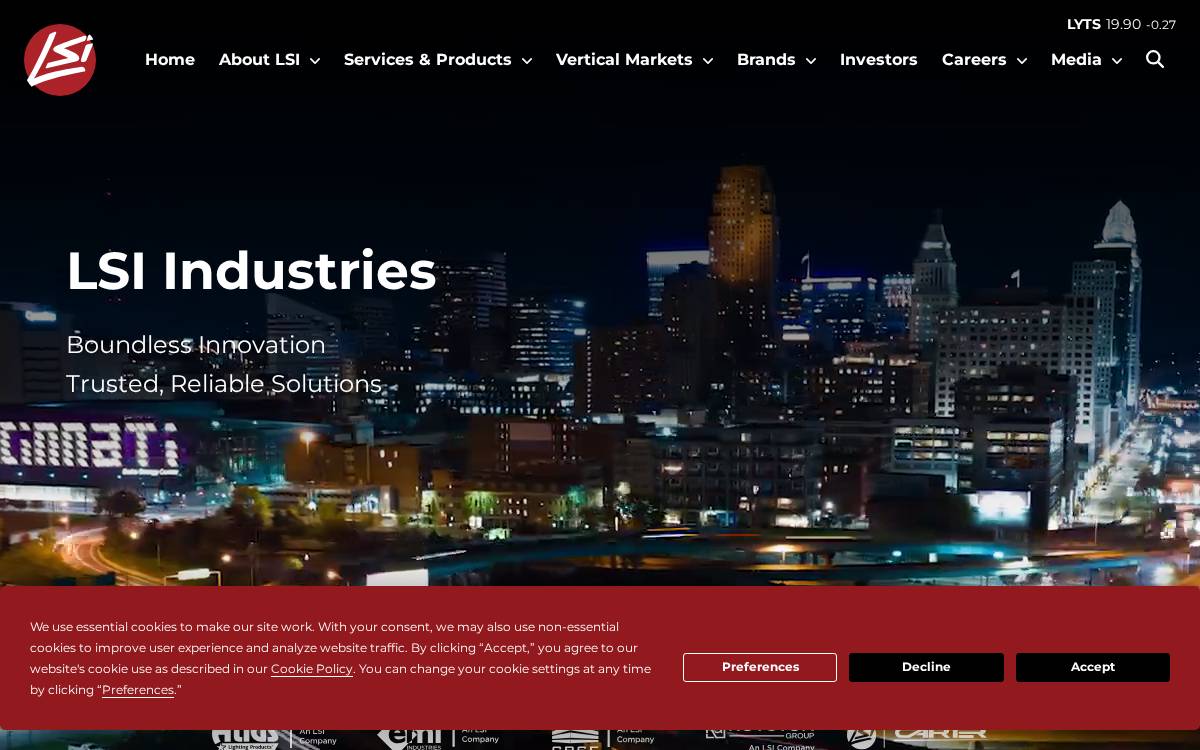Open the About LSI menu
This screenshot has height=750, width=1200.
tap(259, 60)
